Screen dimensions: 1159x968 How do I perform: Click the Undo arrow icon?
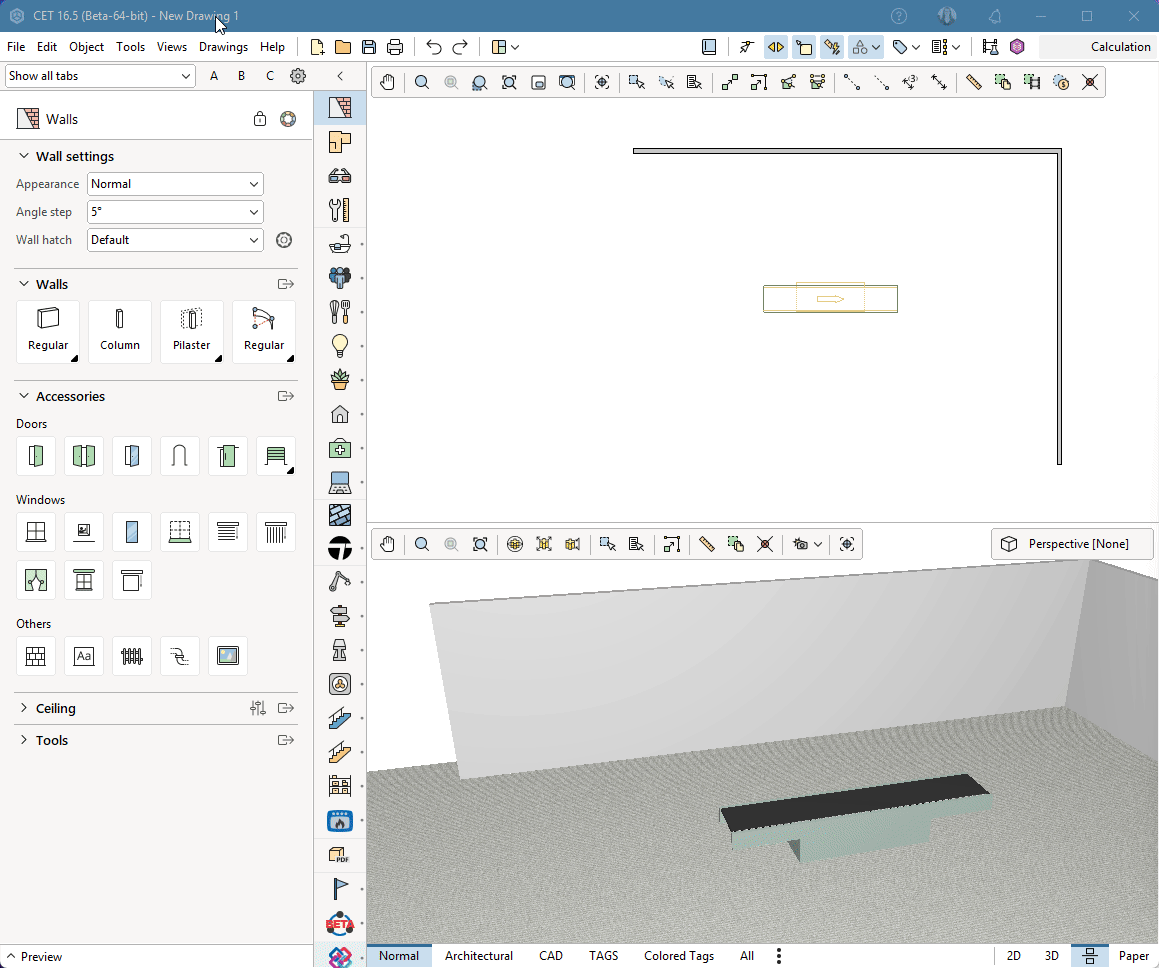coord(433,47)
